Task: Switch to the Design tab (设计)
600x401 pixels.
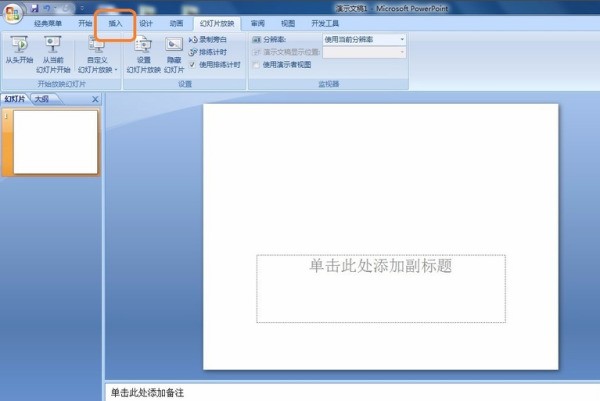Action: [146, 23]
